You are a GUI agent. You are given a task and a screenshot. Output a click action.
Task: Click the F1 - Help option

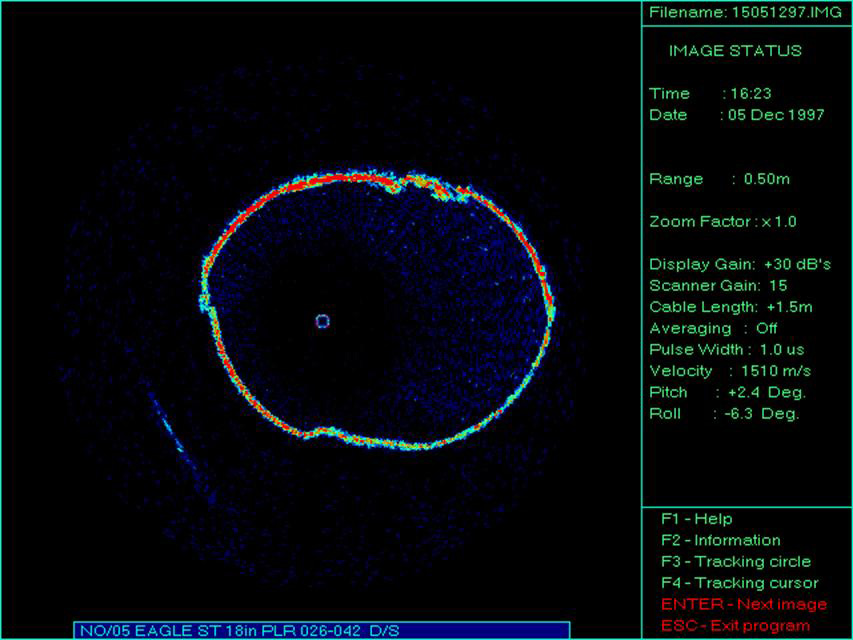(696, 519)
